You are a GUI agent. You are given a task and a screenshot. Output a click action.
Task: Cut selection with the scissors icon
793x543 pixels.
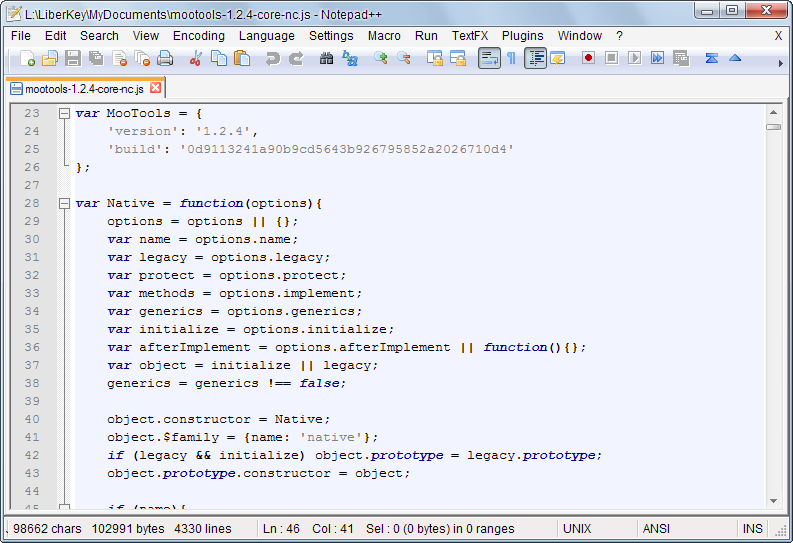click(195, 59)
